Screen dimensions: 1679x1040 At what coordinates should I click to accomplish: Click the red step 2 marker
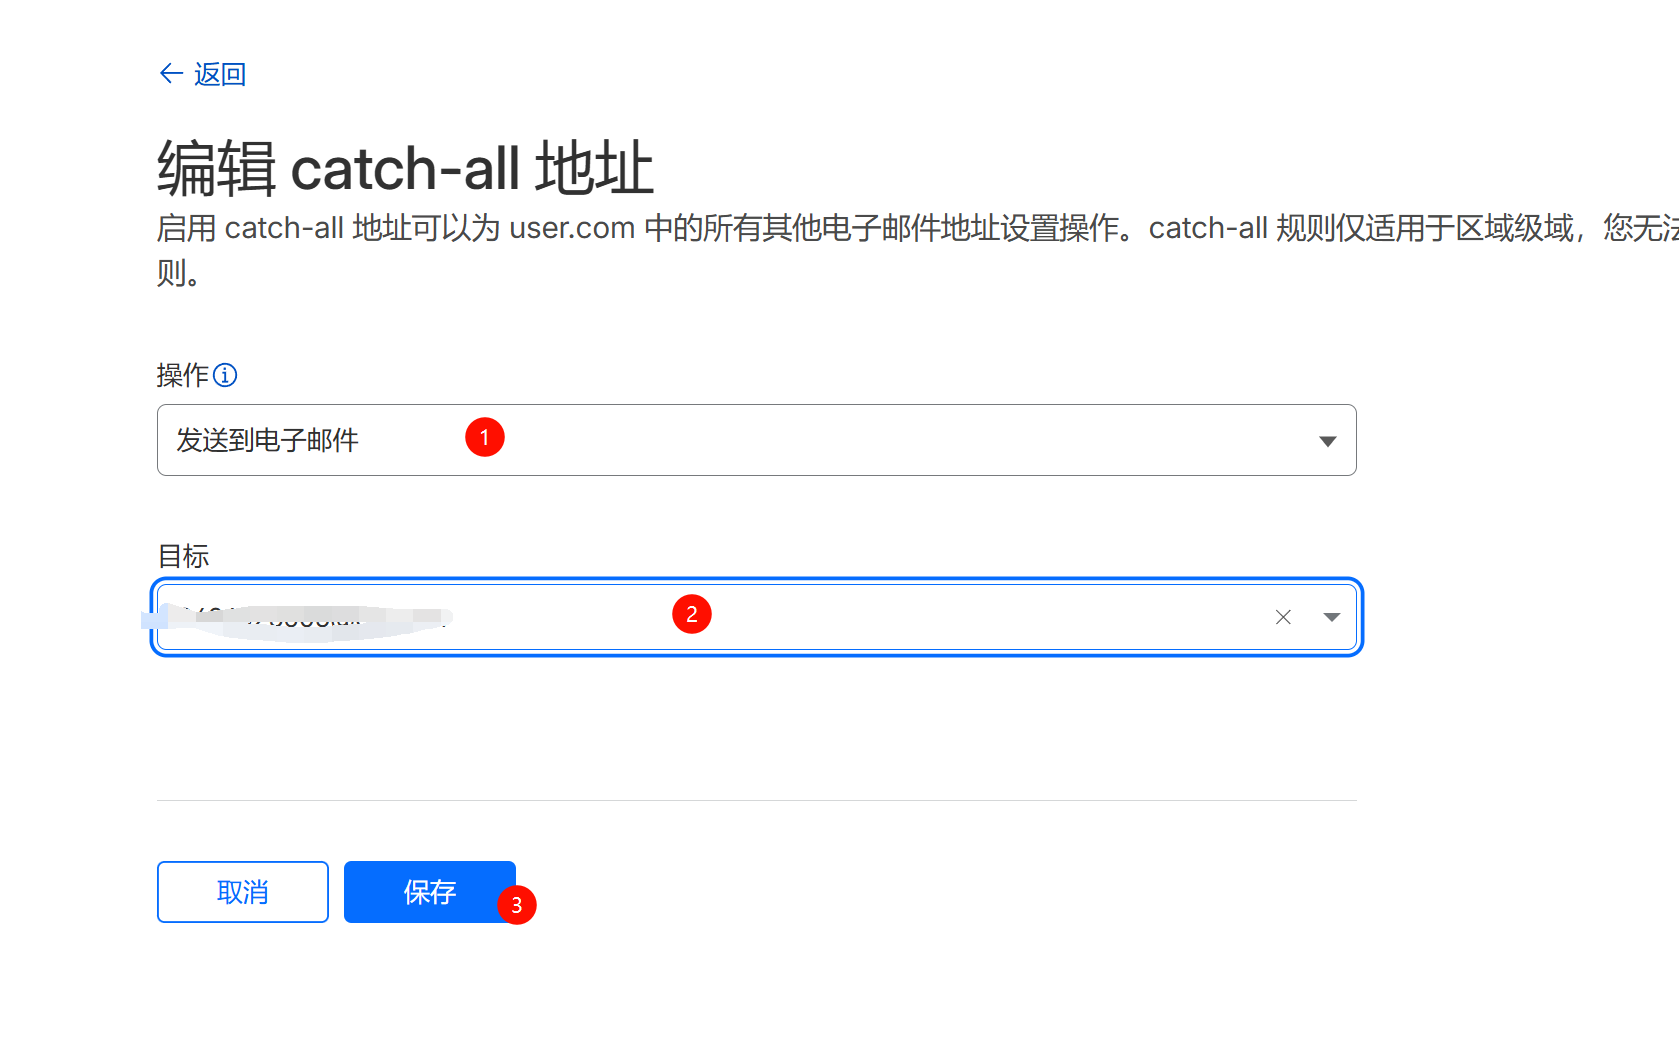coord(692,614)
